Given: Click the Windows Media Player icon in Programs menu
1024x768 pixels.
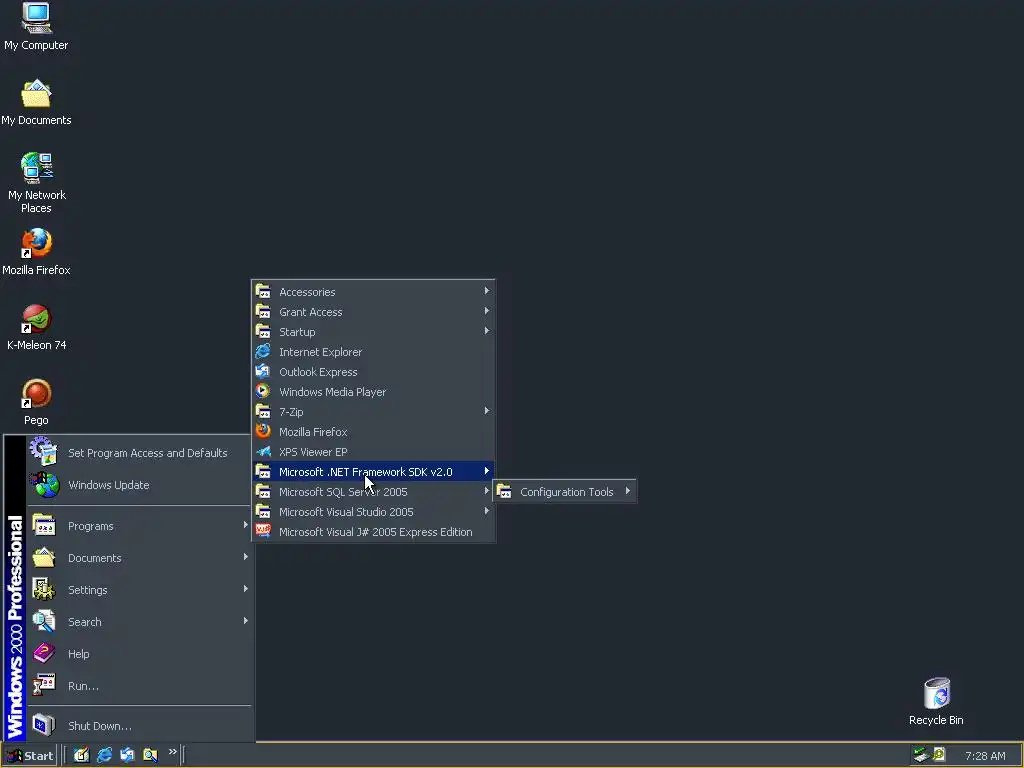Looking at the screenshot, I should pyautogui.click(x=263, y=391).
